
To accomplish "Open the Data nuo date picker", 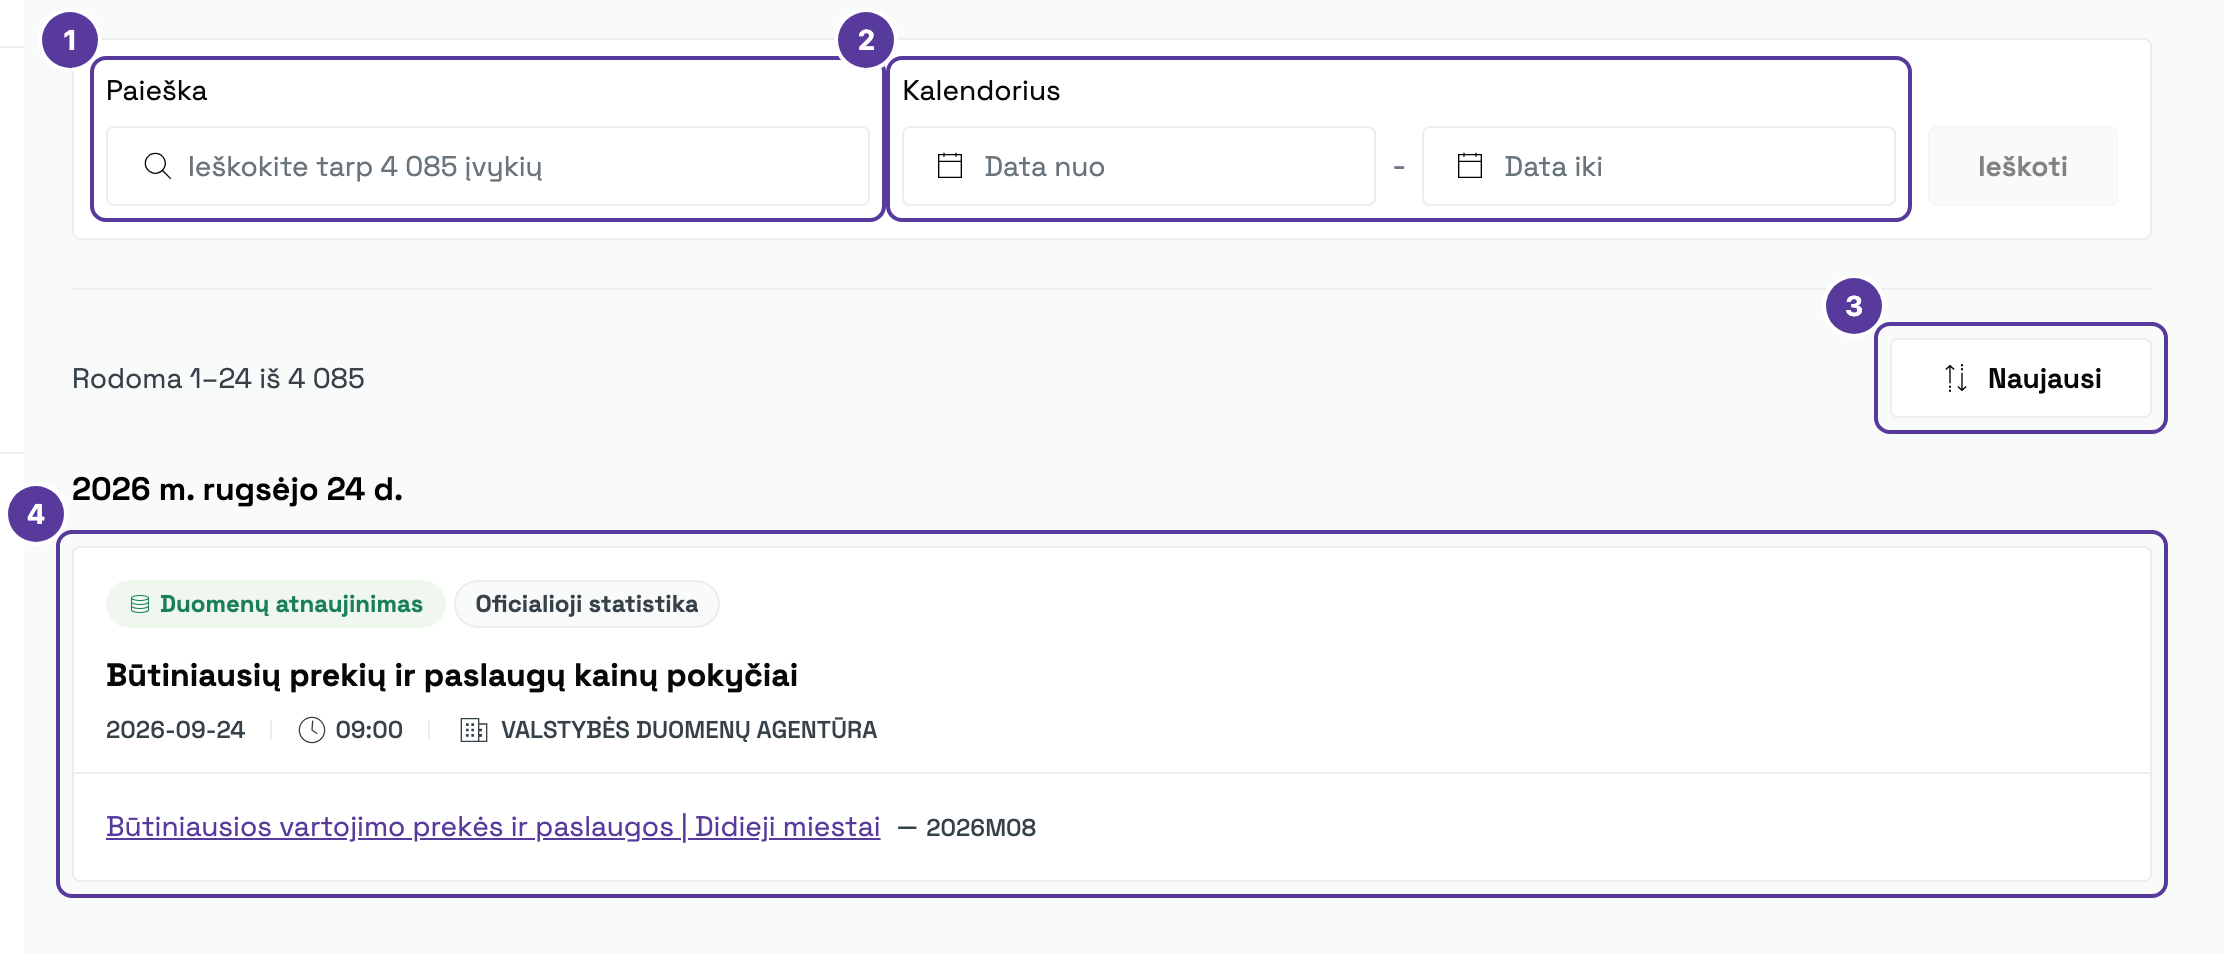I will (x=1139, y=166).
